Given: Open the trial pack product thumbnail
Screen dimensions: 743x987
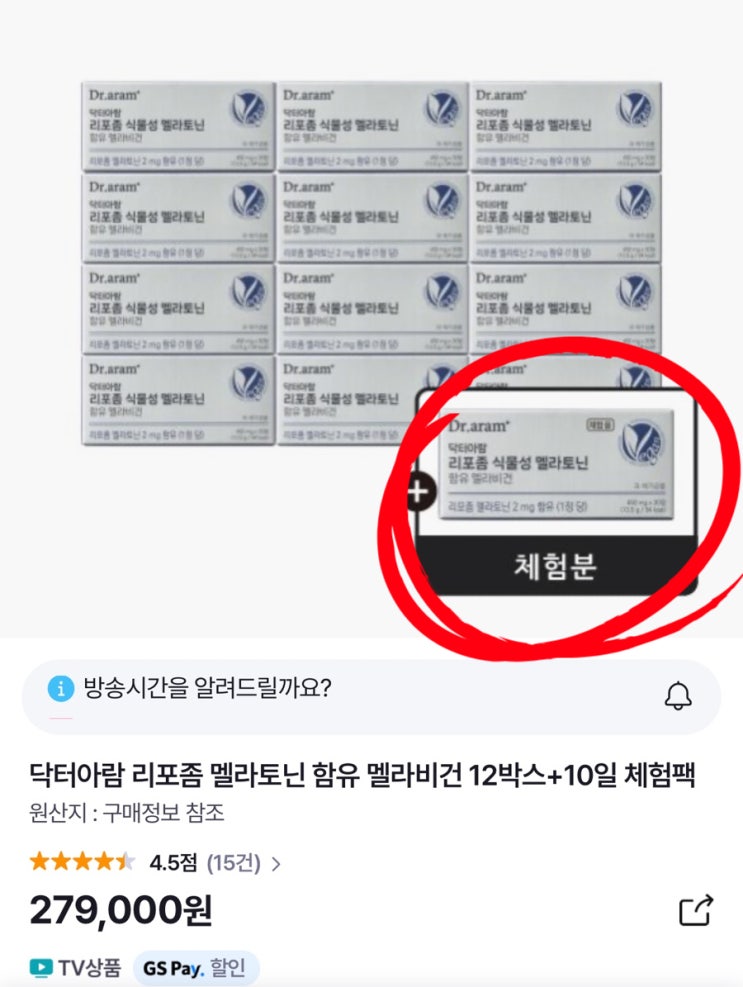Looking at the screenshot, I should [557, 465].
